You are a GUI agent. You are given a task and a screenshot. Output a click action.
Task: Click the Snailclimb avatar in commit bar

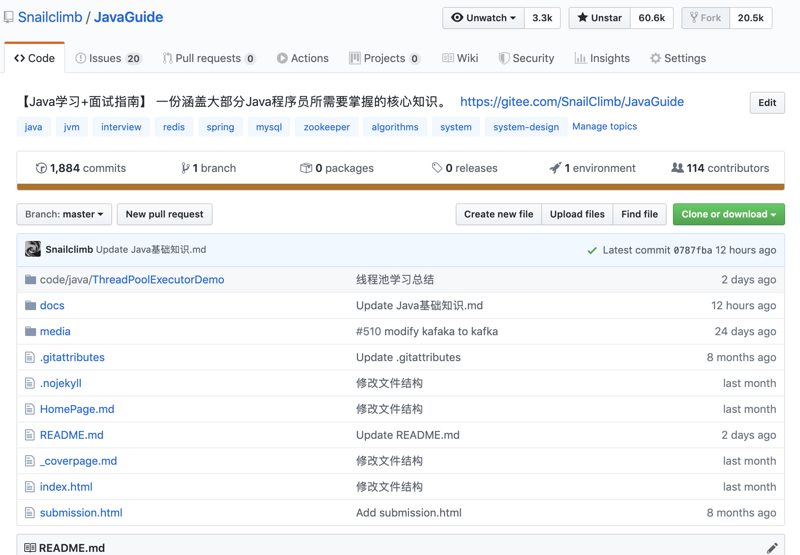[33, 249]
